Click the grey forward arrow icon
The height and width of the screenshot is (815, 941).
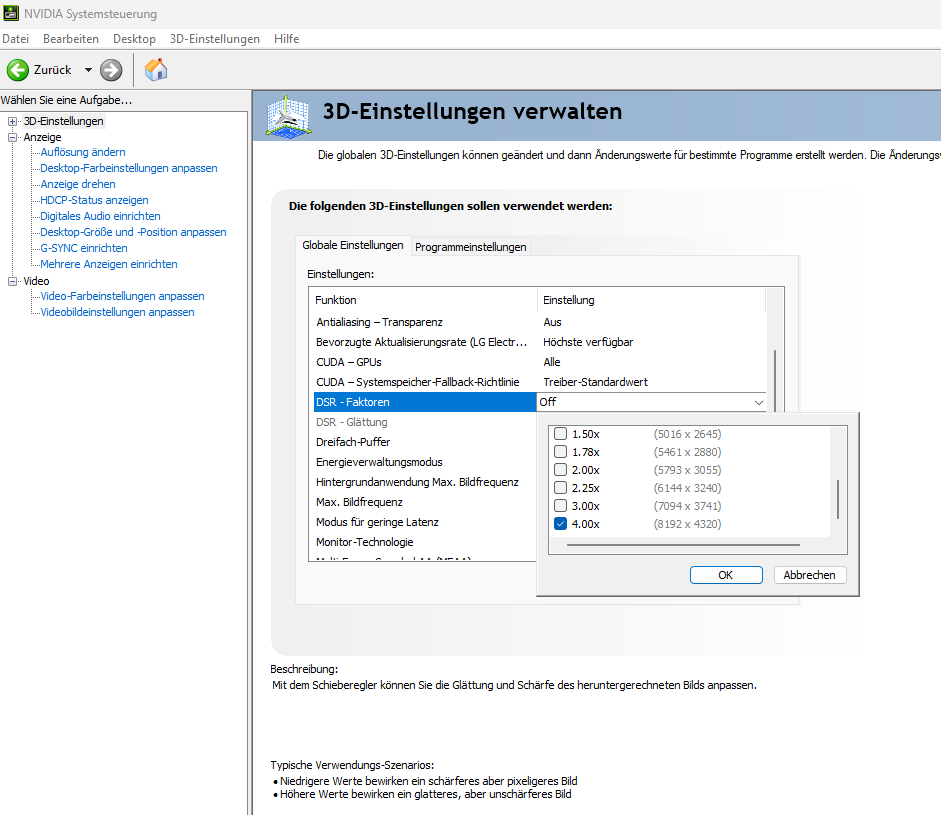click(111, 70)
